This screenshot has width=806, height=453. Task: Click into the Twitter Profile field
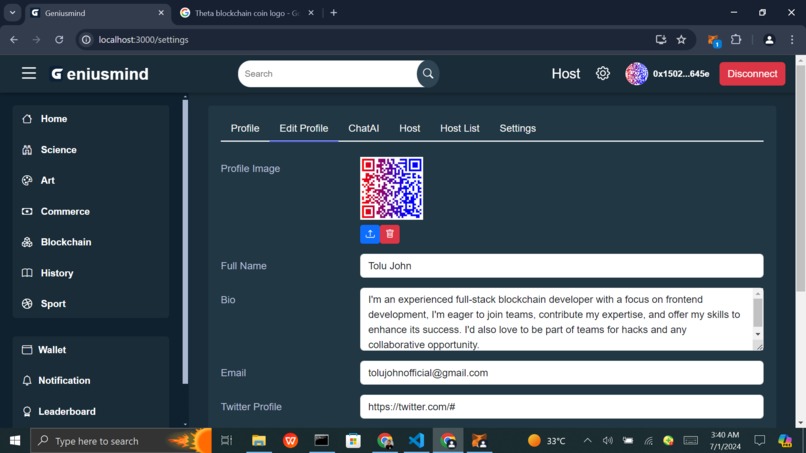tap(561, 407)
